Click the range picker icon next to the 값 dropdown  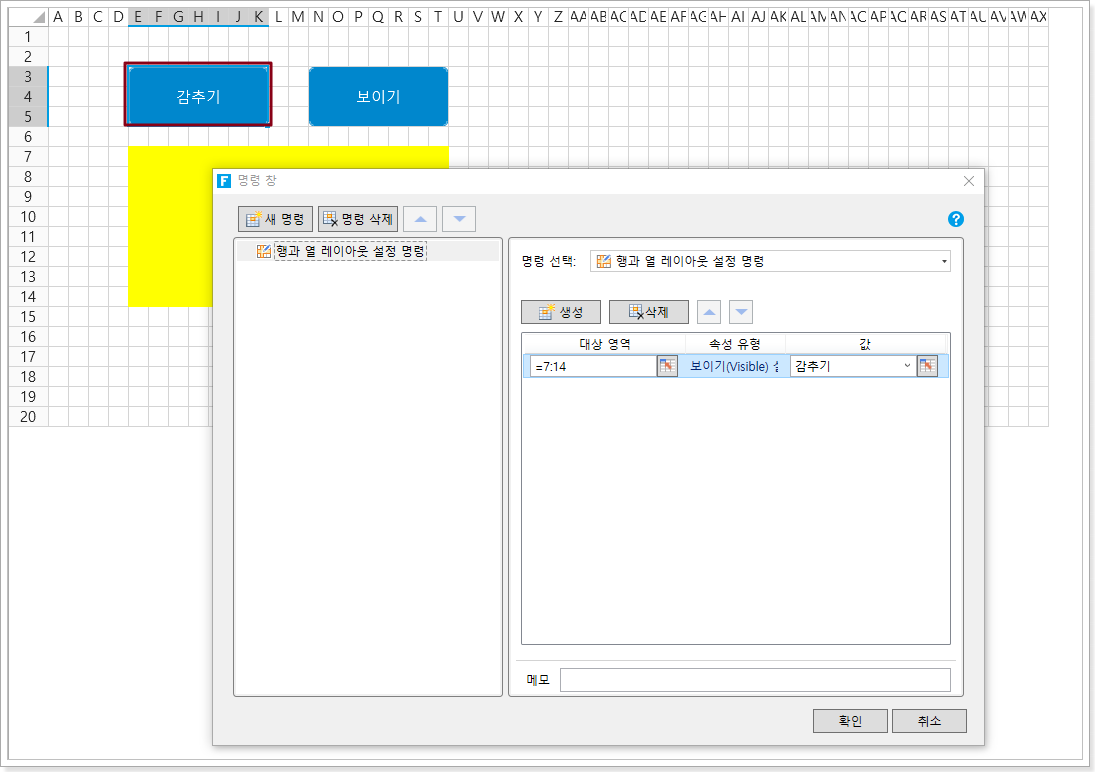click(x=927, y=366)
